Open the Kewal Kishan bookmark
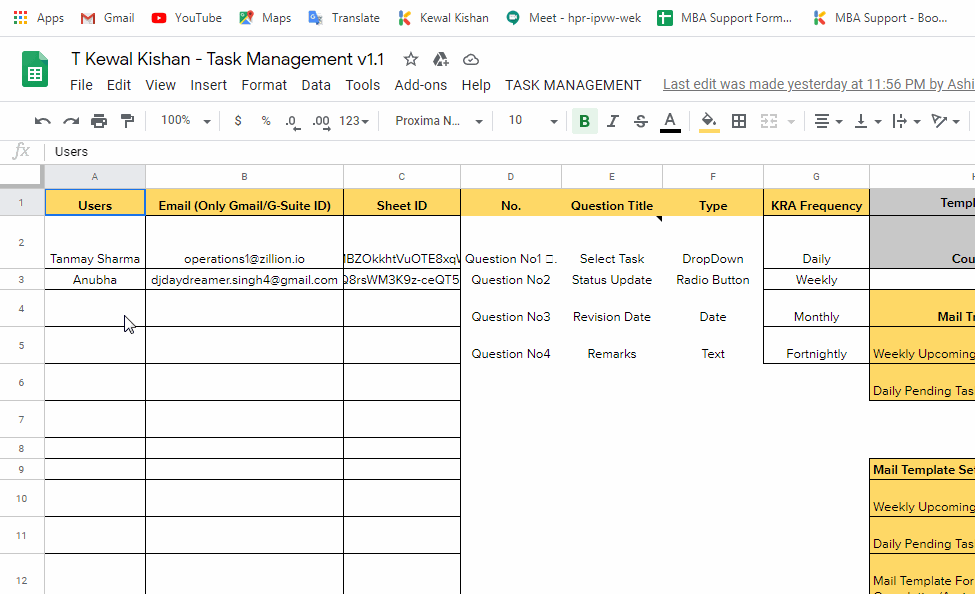The width and height of the screenshot is (975, 594). [443, 18]
